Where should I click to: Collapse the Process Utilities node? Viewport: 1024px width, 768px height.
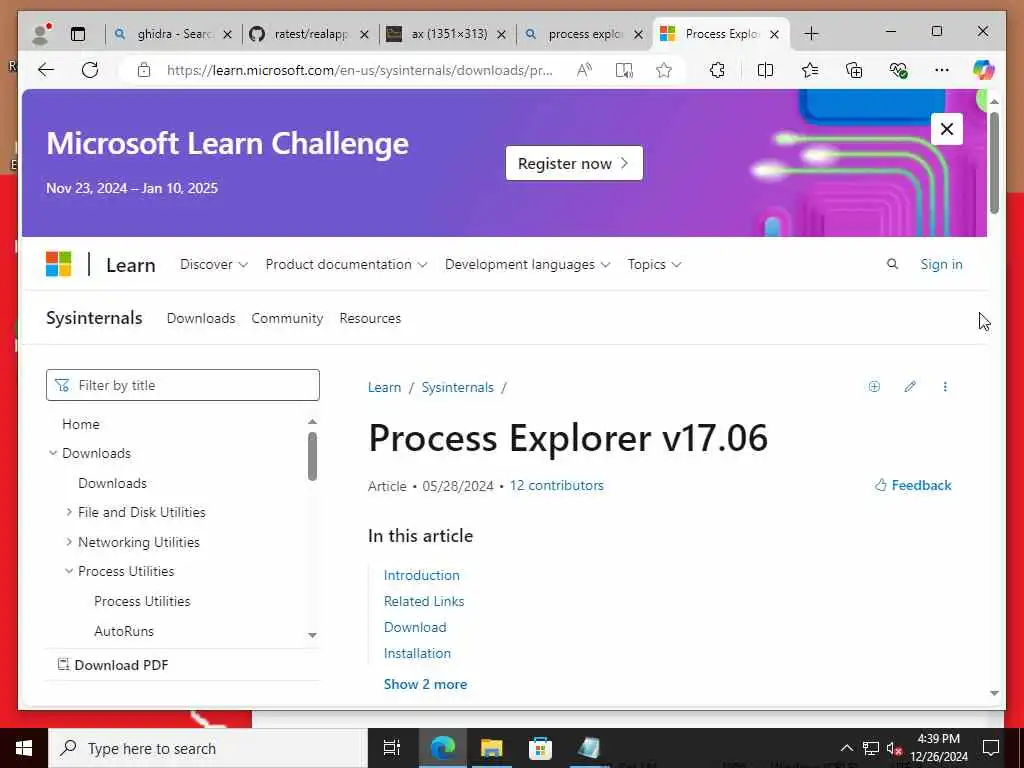point(69,571)
